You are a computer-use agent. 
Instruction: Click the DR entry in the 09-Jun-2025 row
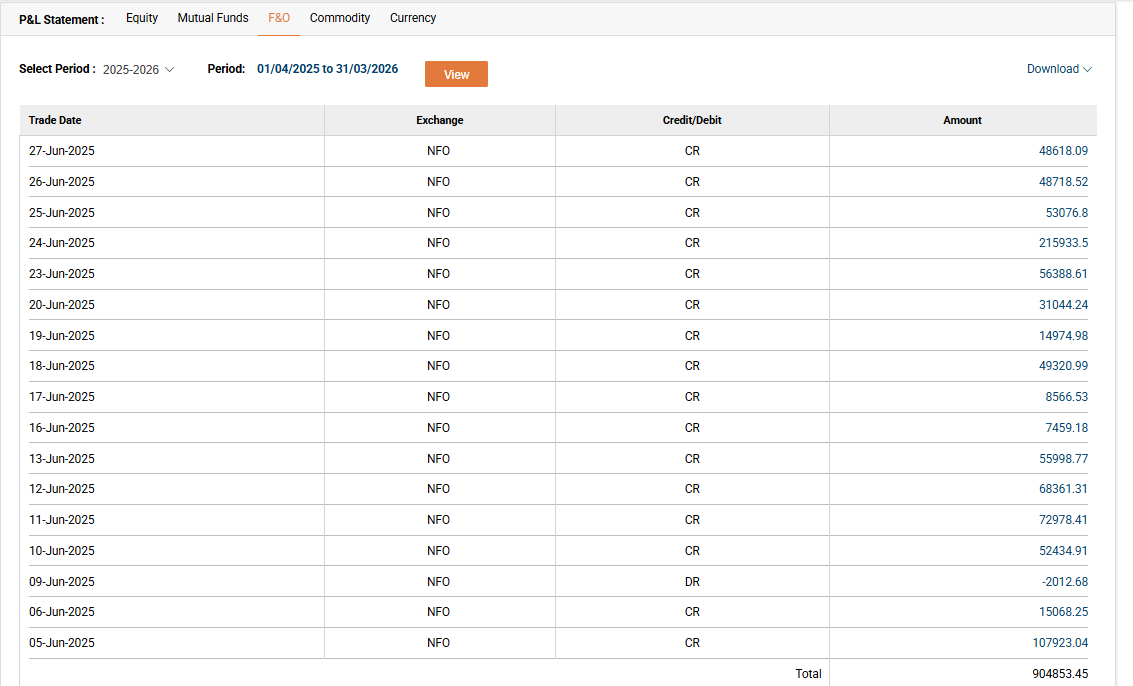692,581
